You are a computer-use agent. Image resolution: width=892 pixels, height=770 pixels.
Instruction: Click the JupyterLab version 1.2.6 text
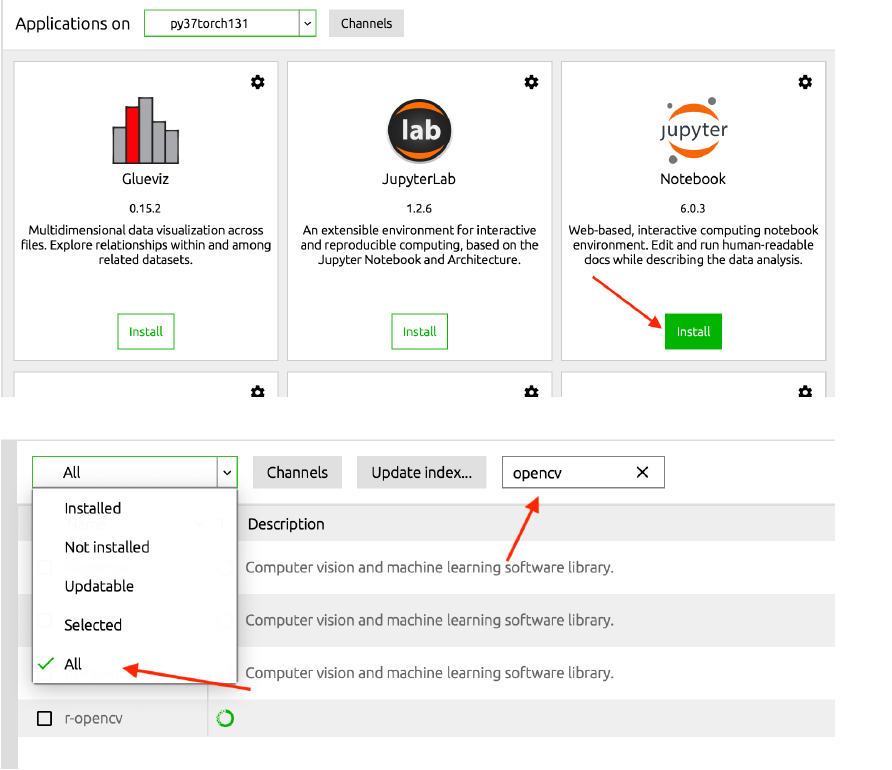coord(419,208)
